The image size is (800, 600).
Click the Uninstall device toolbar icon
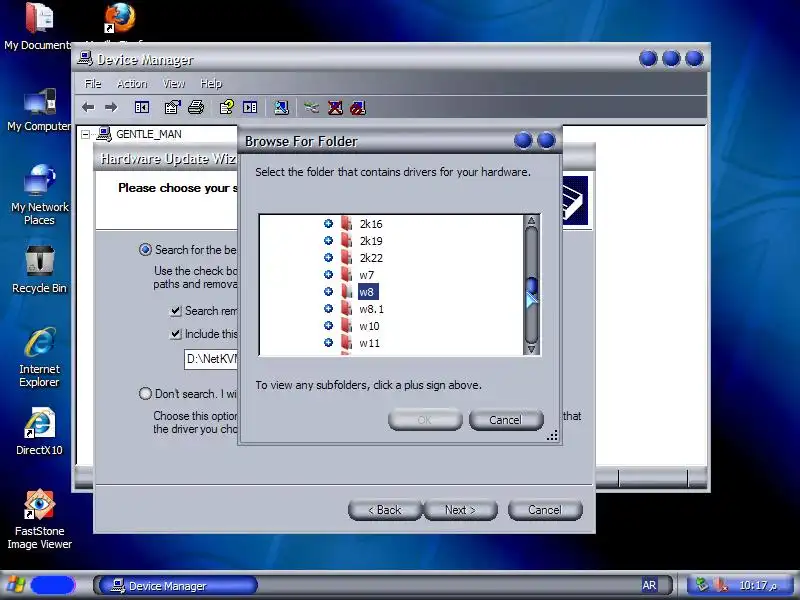(x=335, y=108)
